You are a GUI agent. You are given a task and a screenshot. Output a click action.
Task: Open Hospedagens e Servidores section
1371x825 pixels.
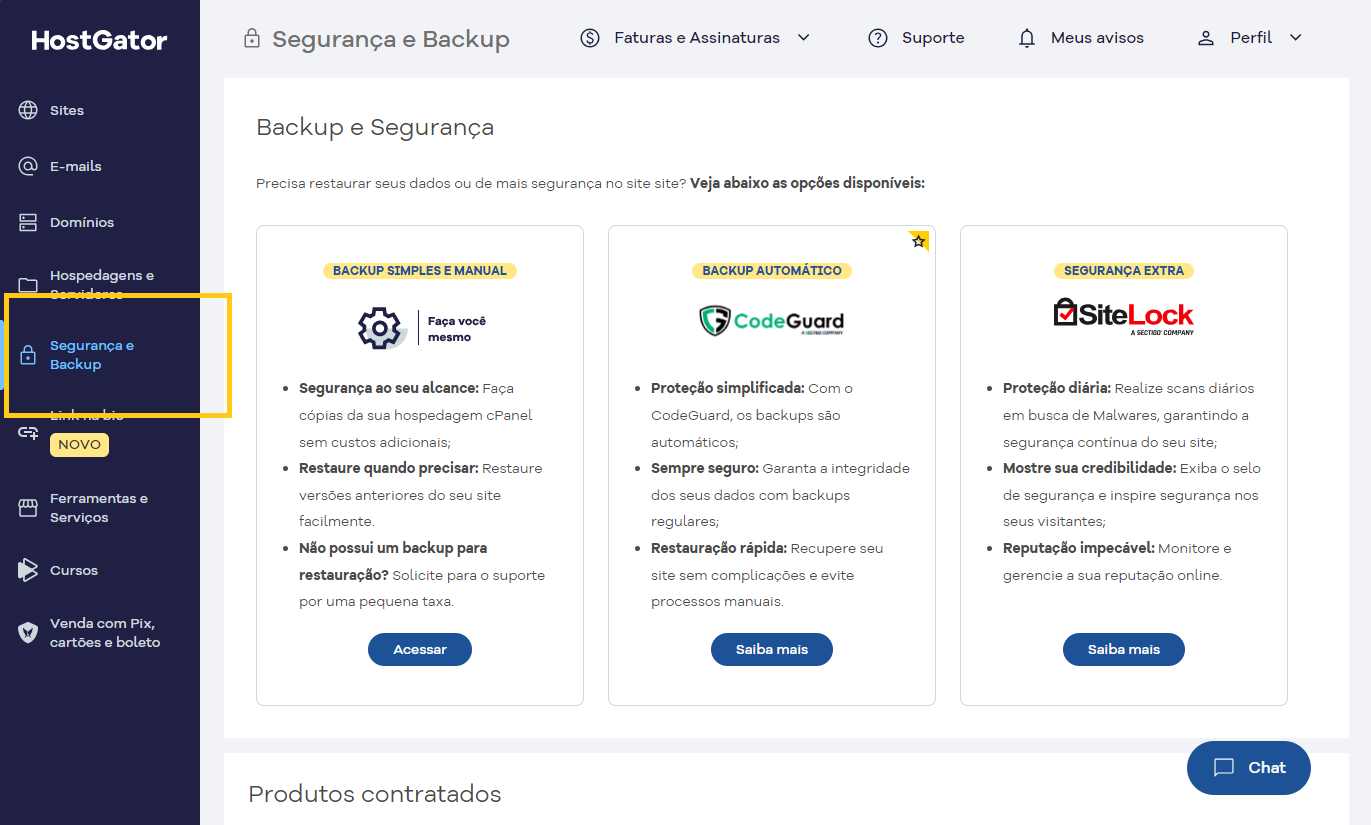(100, 284)
